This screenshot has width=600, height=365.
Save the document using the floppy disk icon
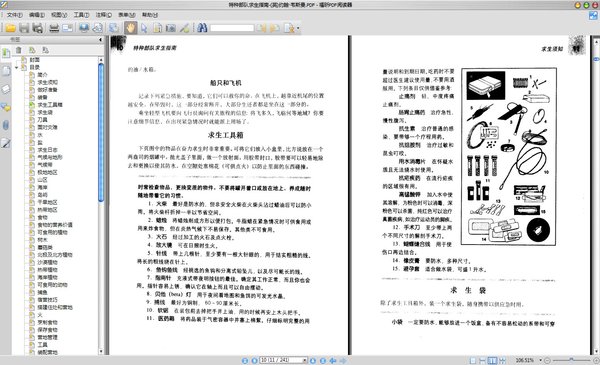tap(24, 28)
